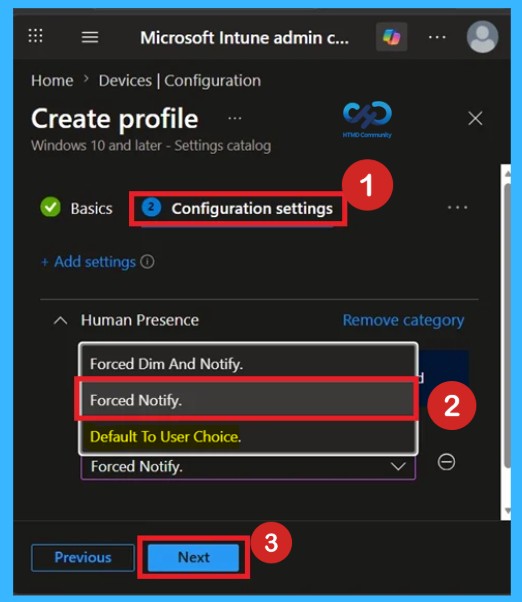The width and height of the screenshot is (522, 602).
Task: Go to Home breadcrumb
Action: pos(52,81)
